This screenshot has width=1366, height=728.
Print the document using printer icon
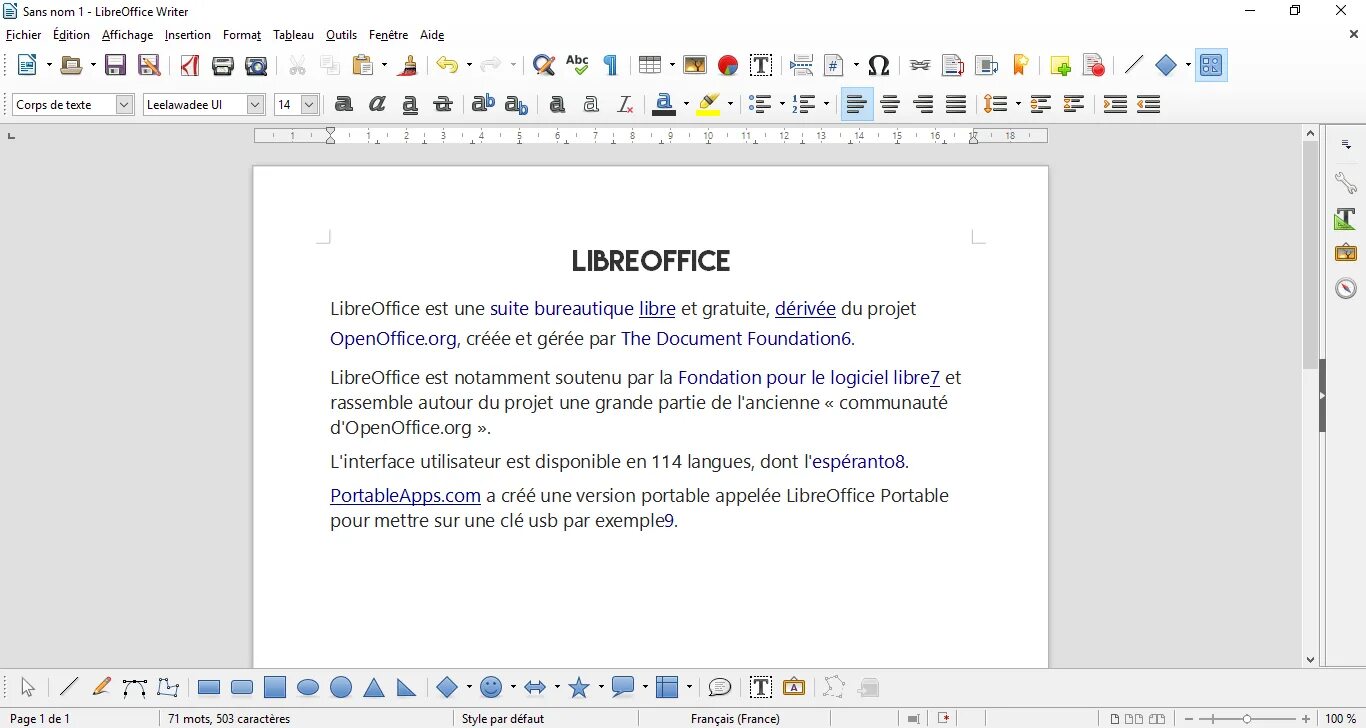(223, 66)
